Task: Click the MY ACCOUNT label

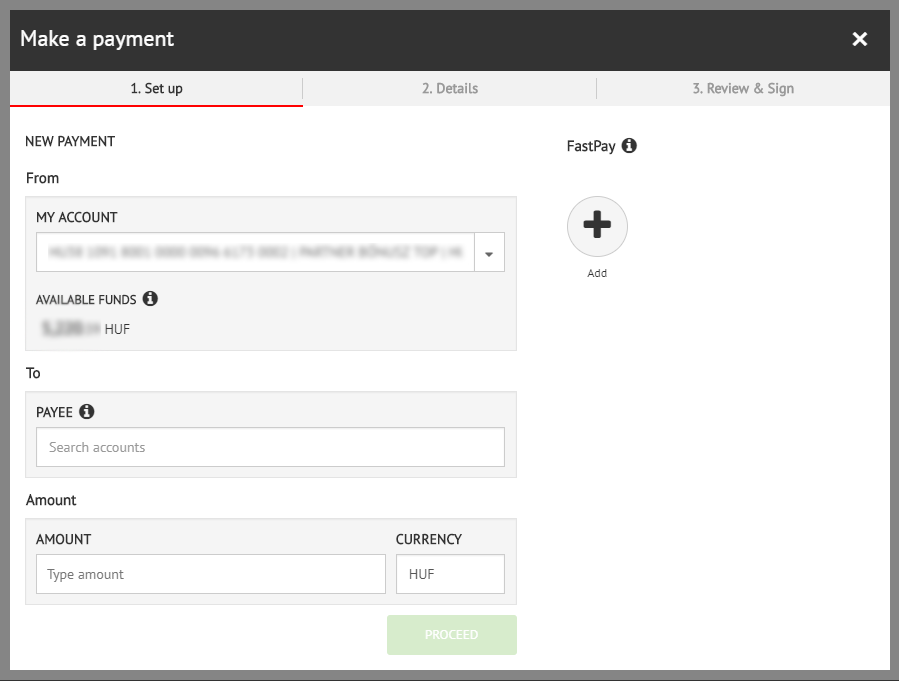Action: tap(77, 217)
